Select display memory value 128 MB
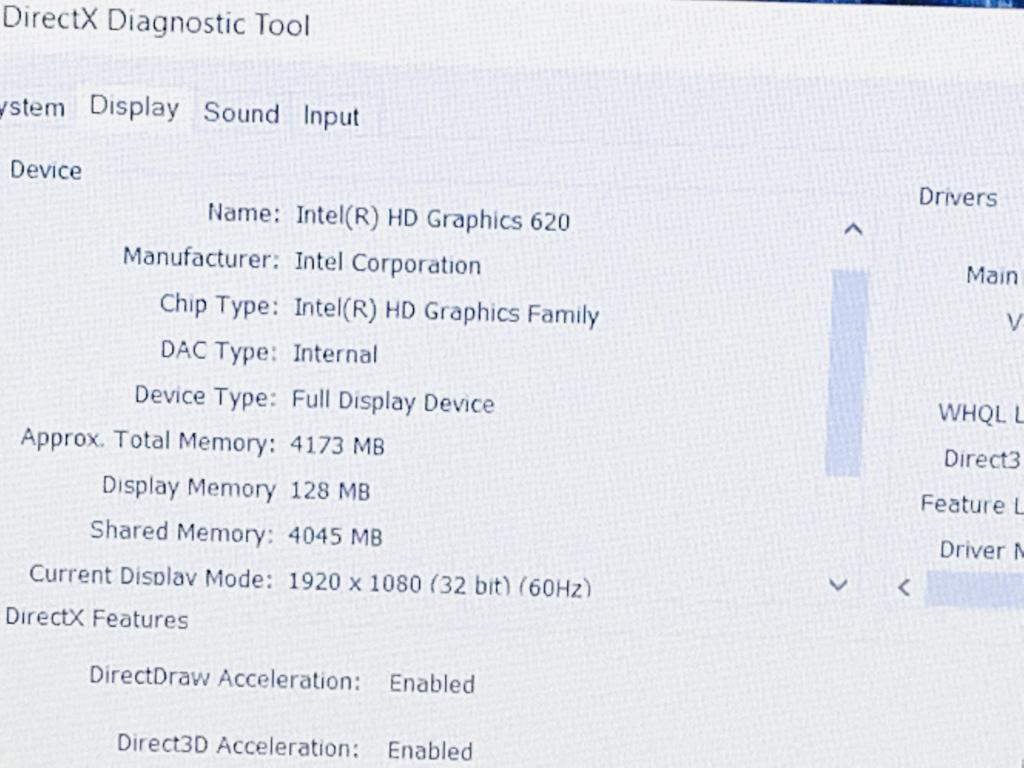This screenshot has height=768, width=1024. tap(330, 490)
